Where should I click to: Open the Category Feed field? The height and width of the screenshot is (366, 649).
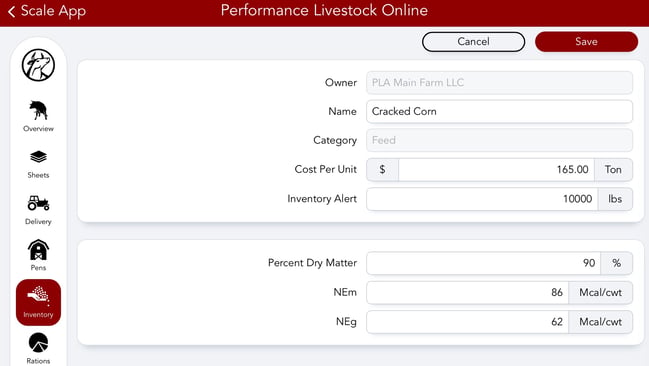[499, 140]
